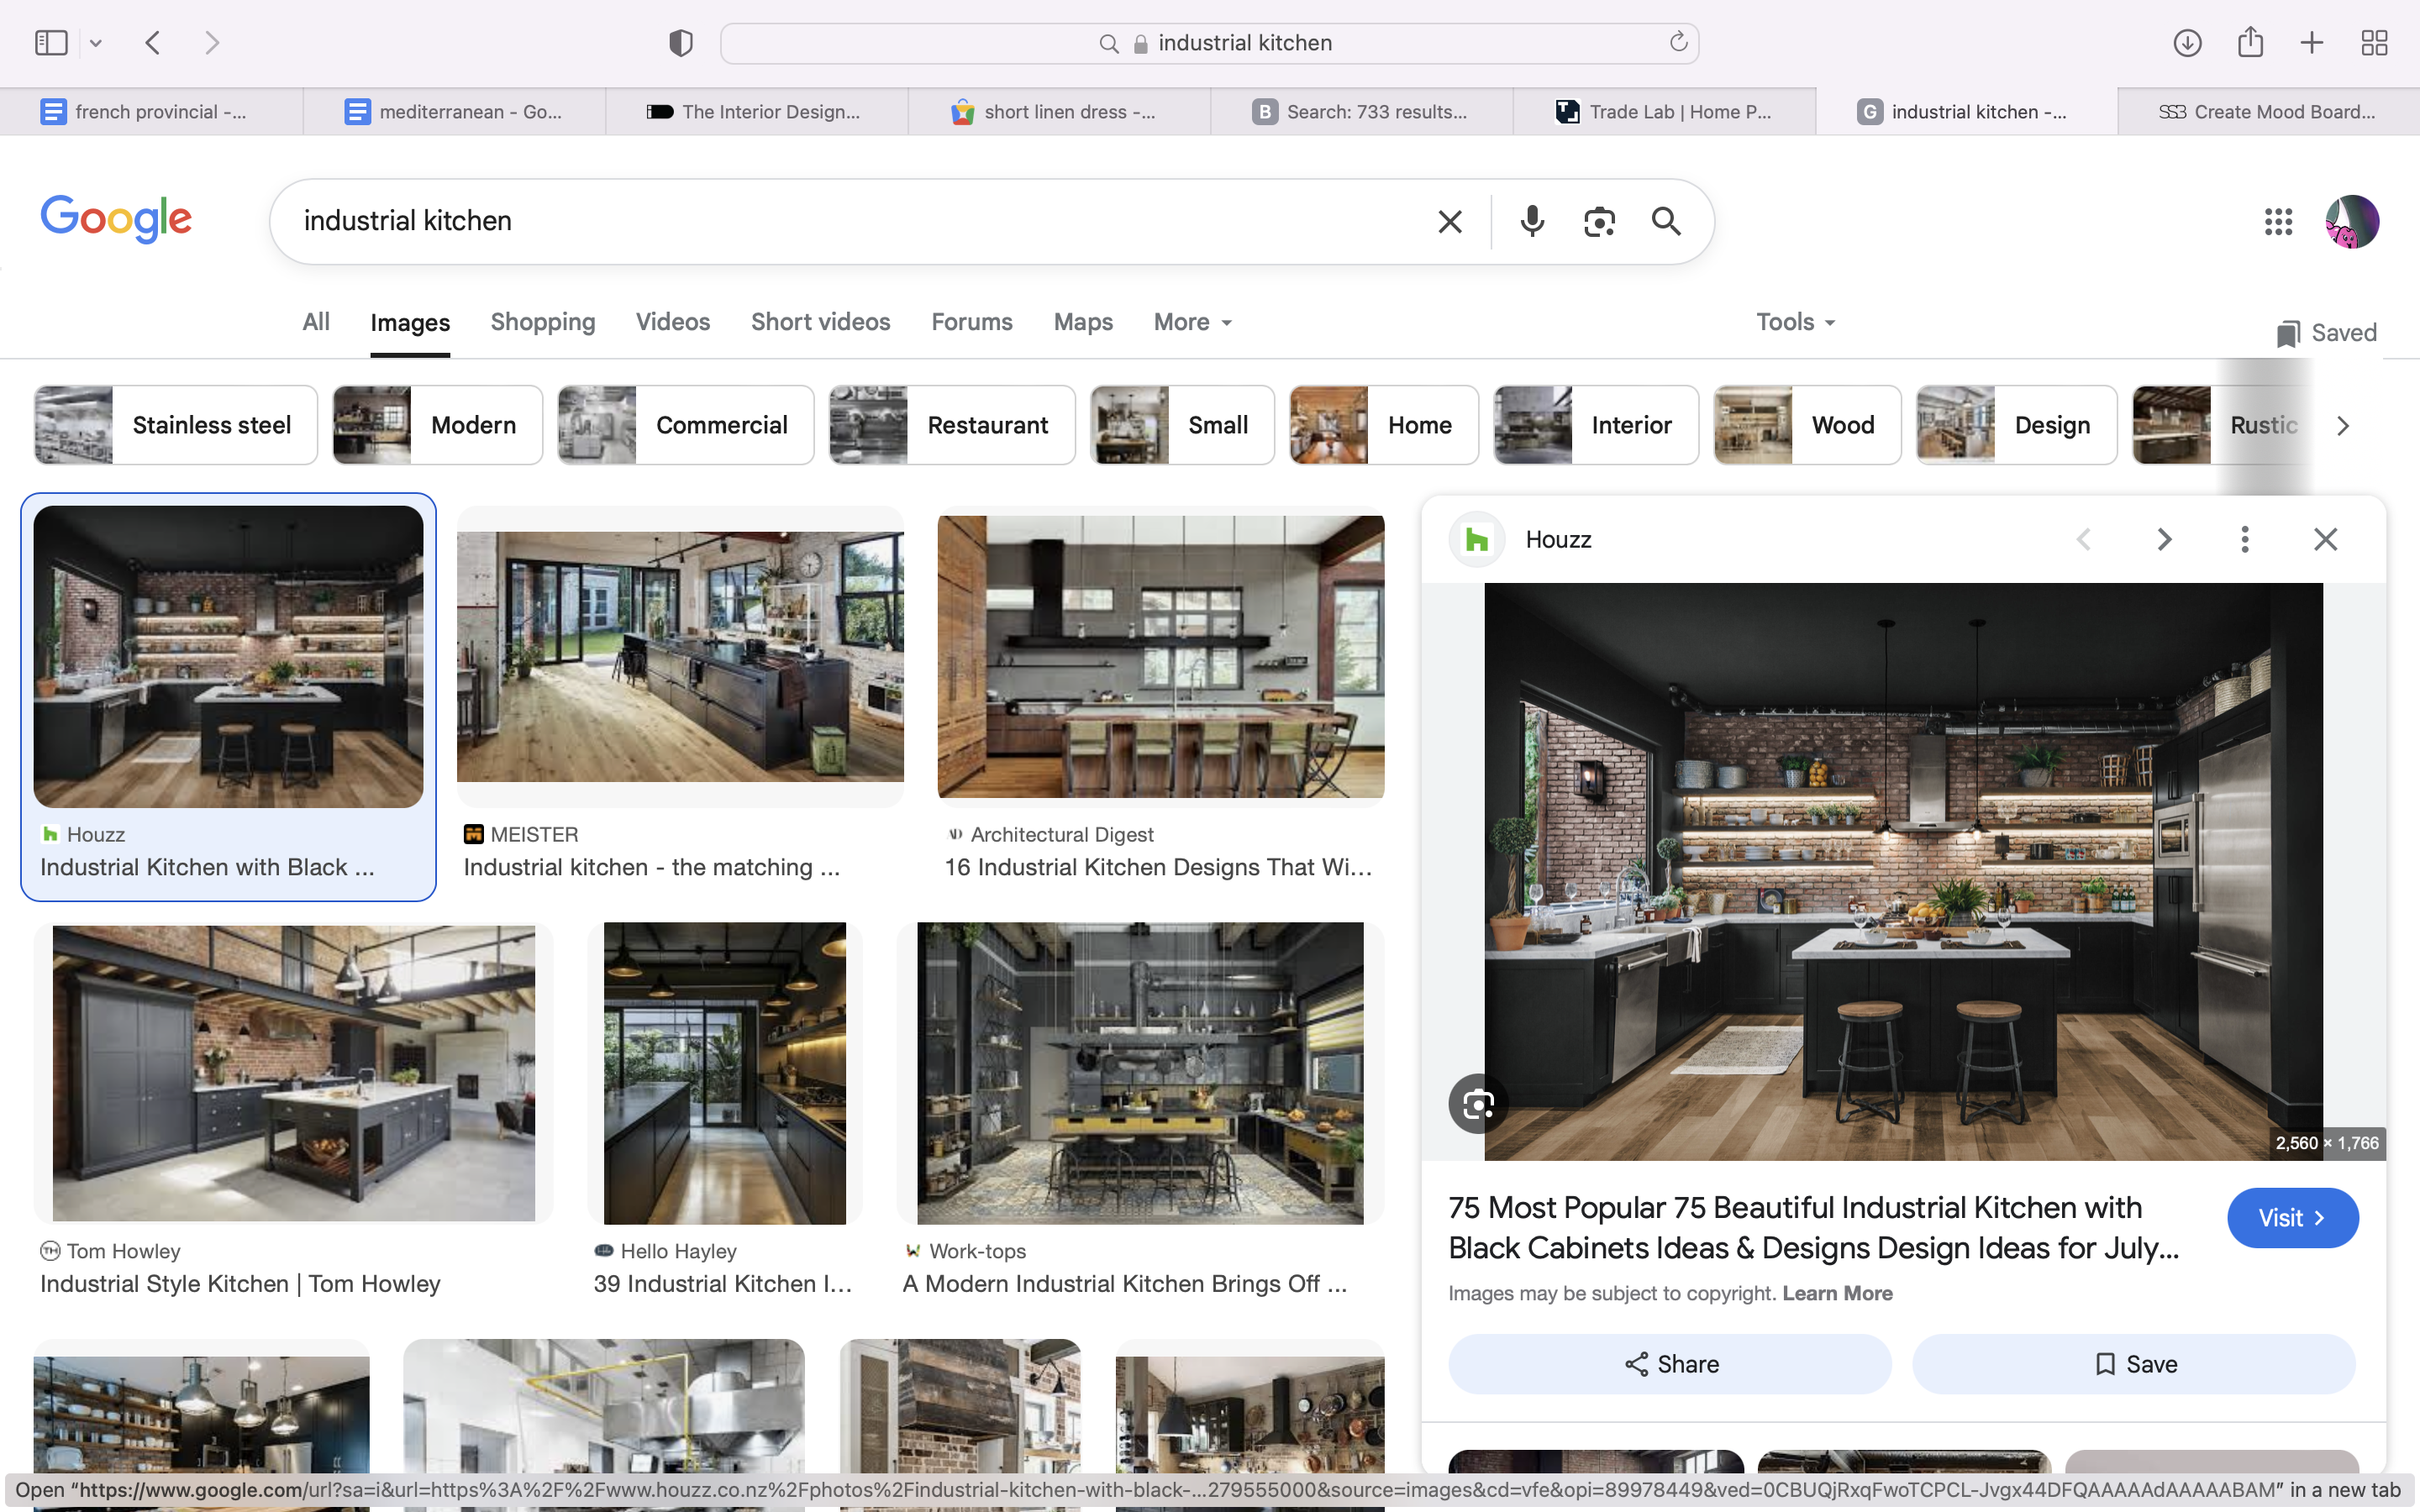
Task: Filter images by Restaurant chip
Action: [x=952, y=425]
